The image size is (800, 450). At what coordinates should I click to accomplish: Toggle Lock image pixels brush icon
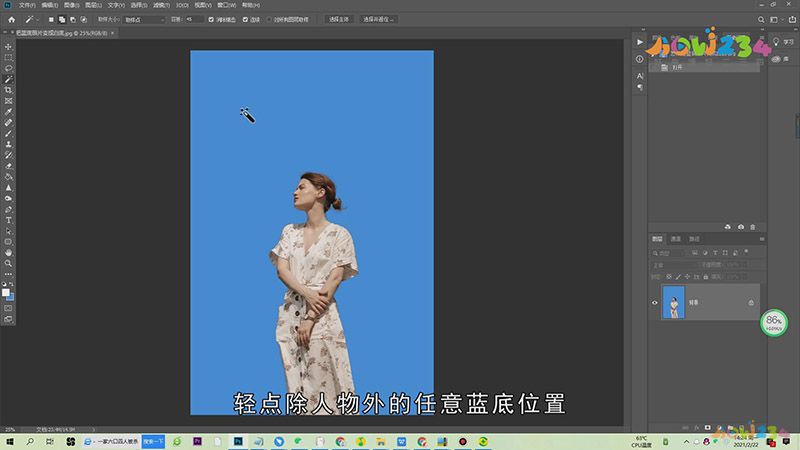point(678,277)
